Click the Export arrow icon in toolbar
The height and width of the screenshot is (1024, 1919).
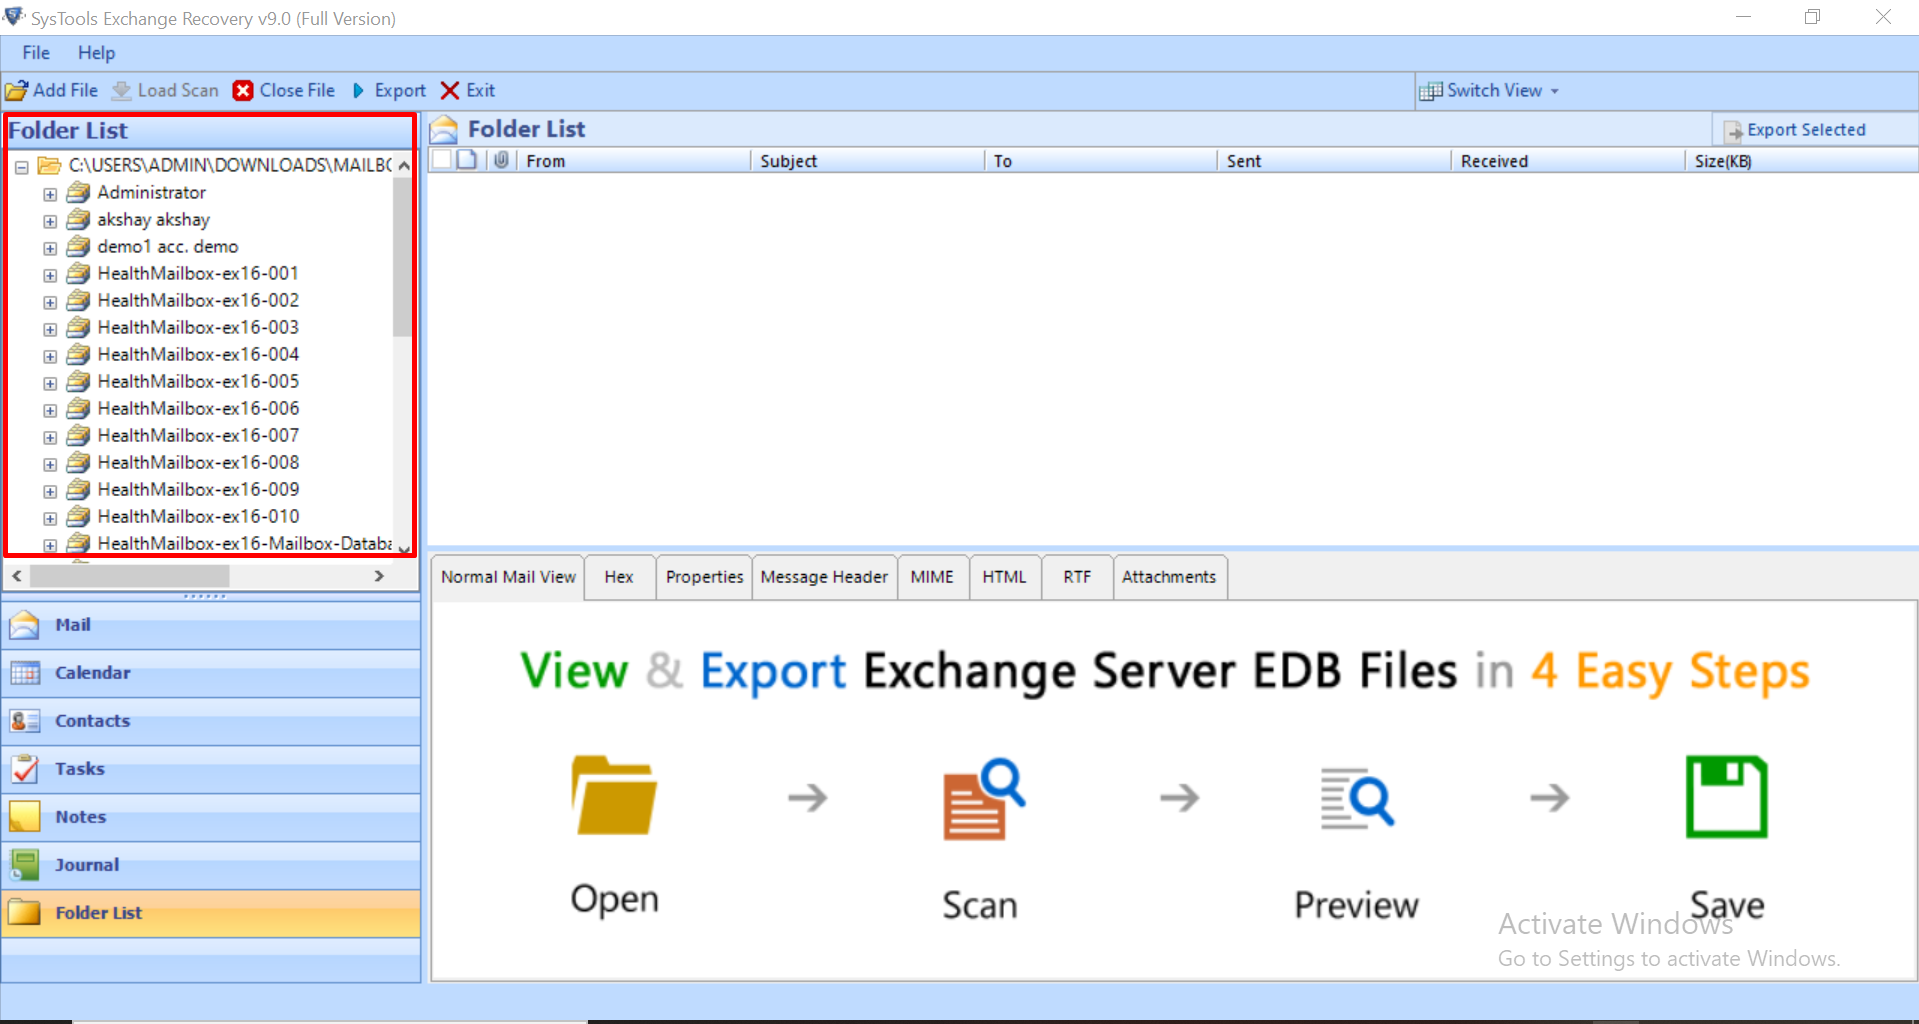(358, 91)
